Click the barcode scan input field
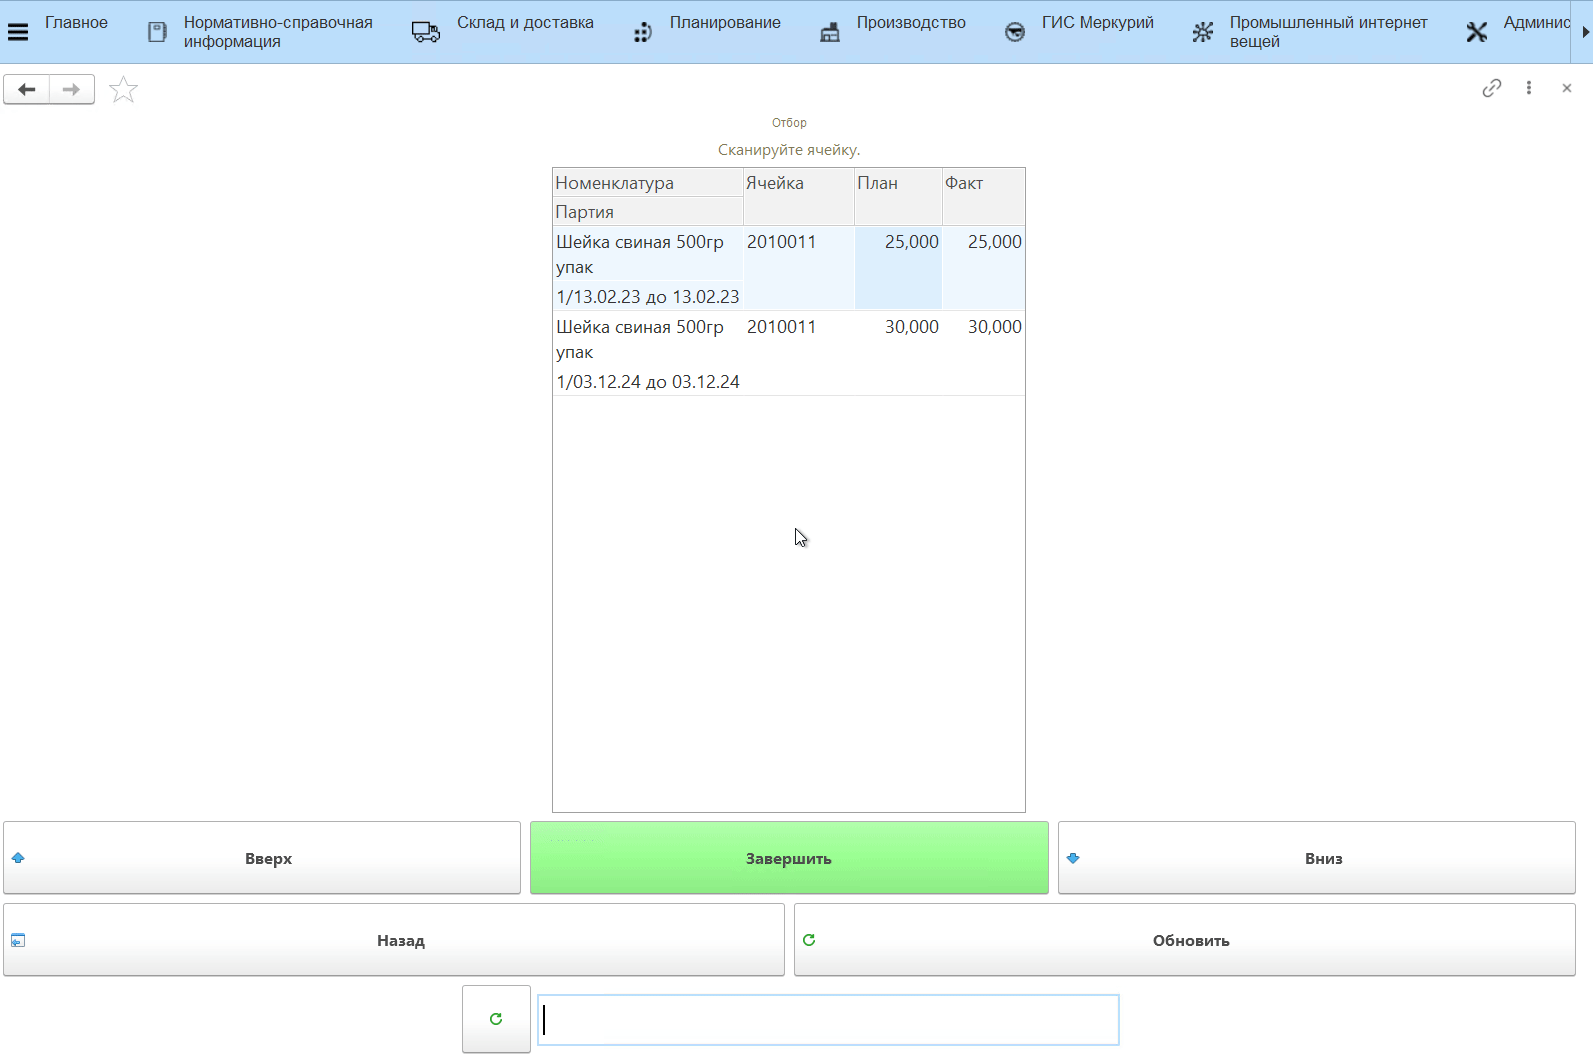This screenshot has width=1593, height=1054. 828,1020
